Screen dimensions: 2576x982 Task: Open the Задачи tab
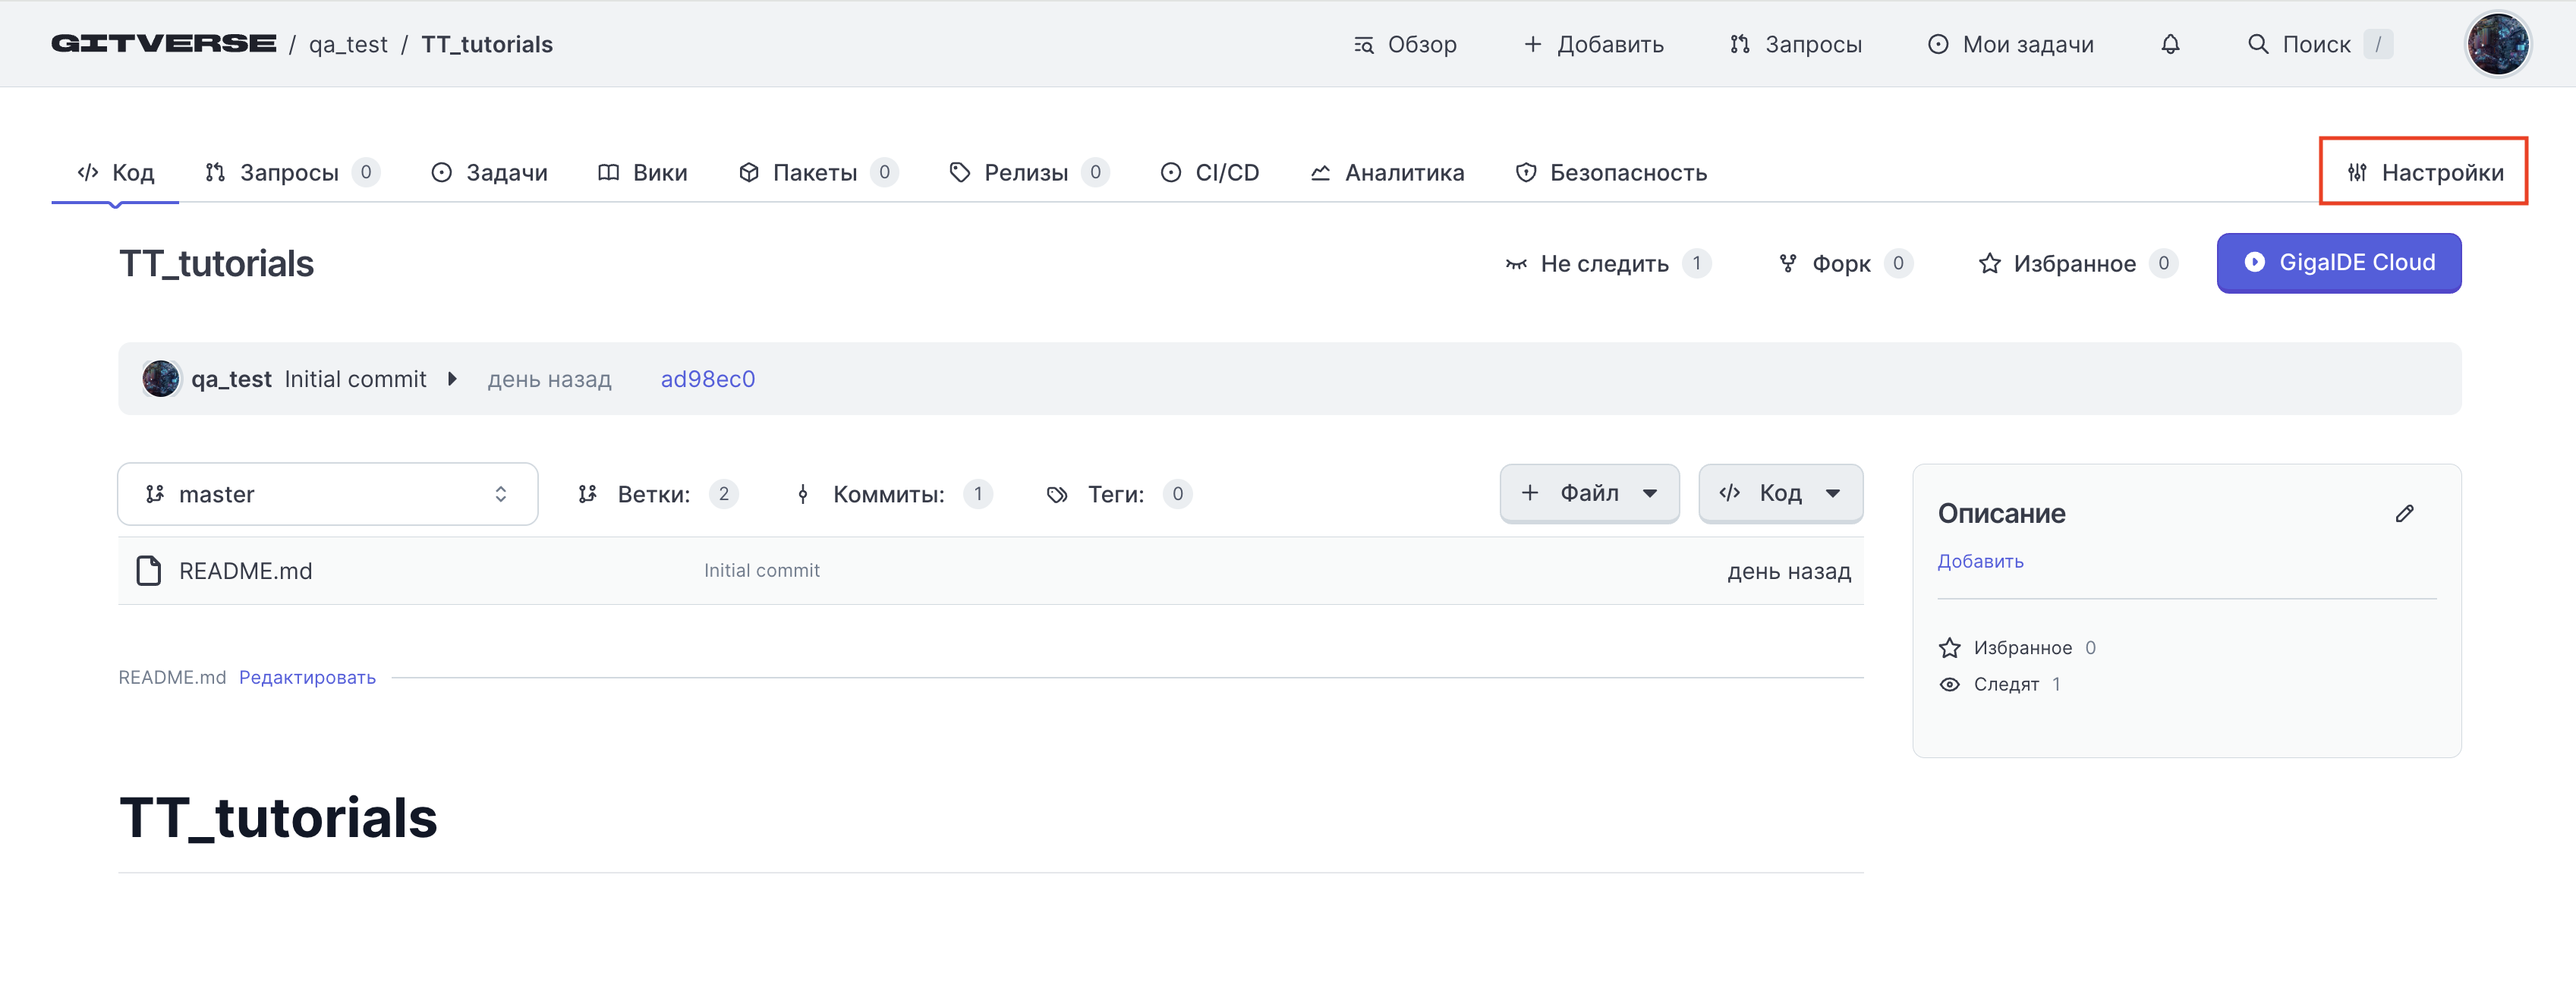point(489,172)
